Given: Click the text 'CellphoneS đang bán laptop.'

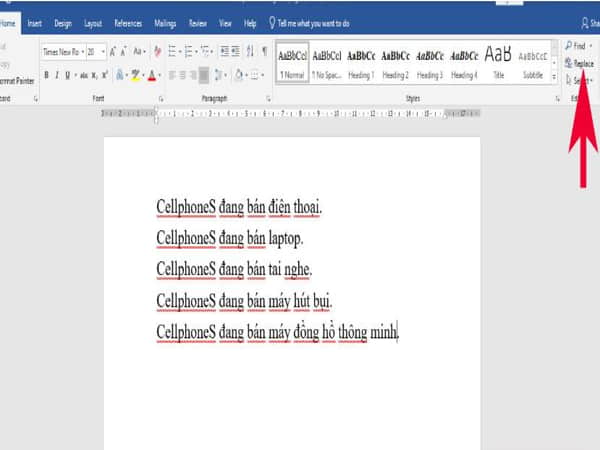Looking at the screenshot, I should click(x=230, y=238).
